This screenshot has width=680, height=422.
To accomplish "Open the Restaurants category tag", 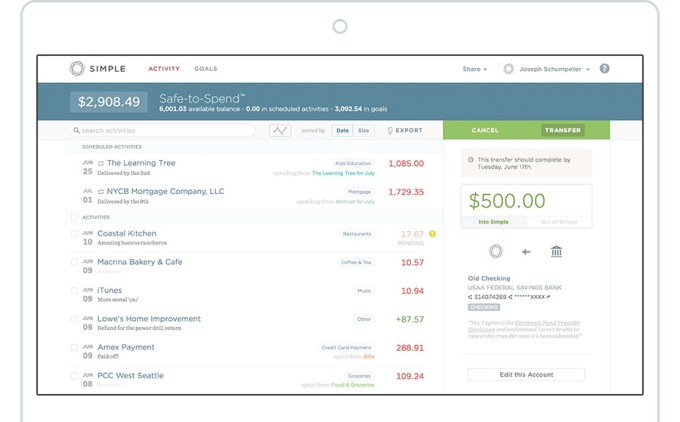I will click(356, 234).
